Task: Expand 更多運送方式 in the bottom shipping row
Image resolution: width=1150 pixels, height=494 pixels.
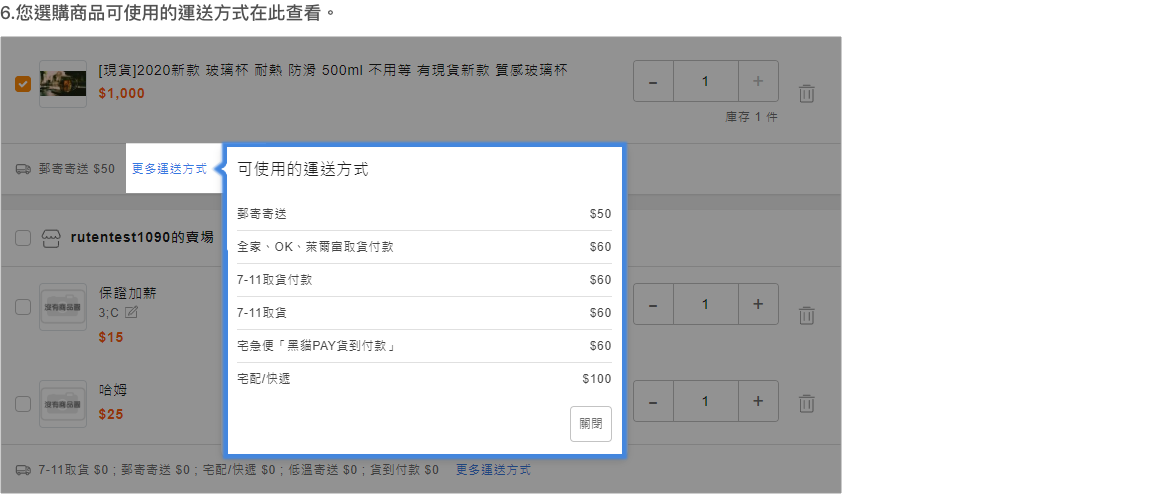Action: tap(493, 470)
